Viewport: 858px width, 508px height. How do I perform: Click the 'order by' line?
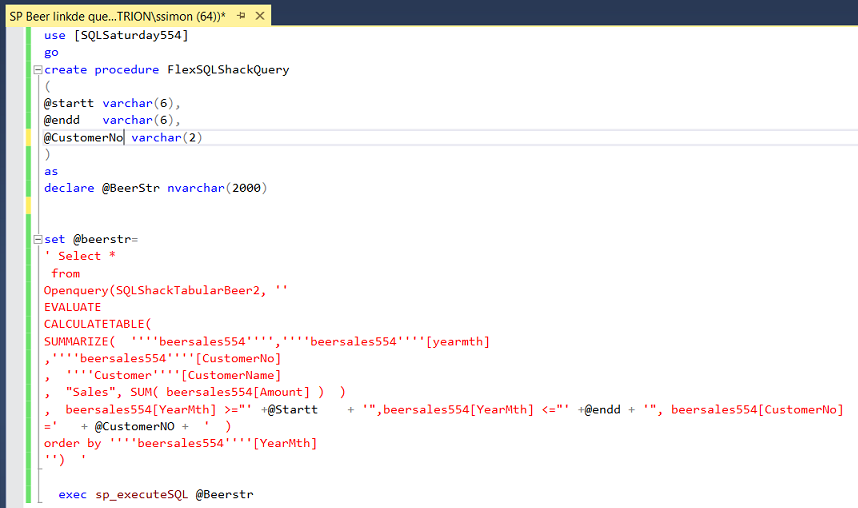[x=181, y=443]
